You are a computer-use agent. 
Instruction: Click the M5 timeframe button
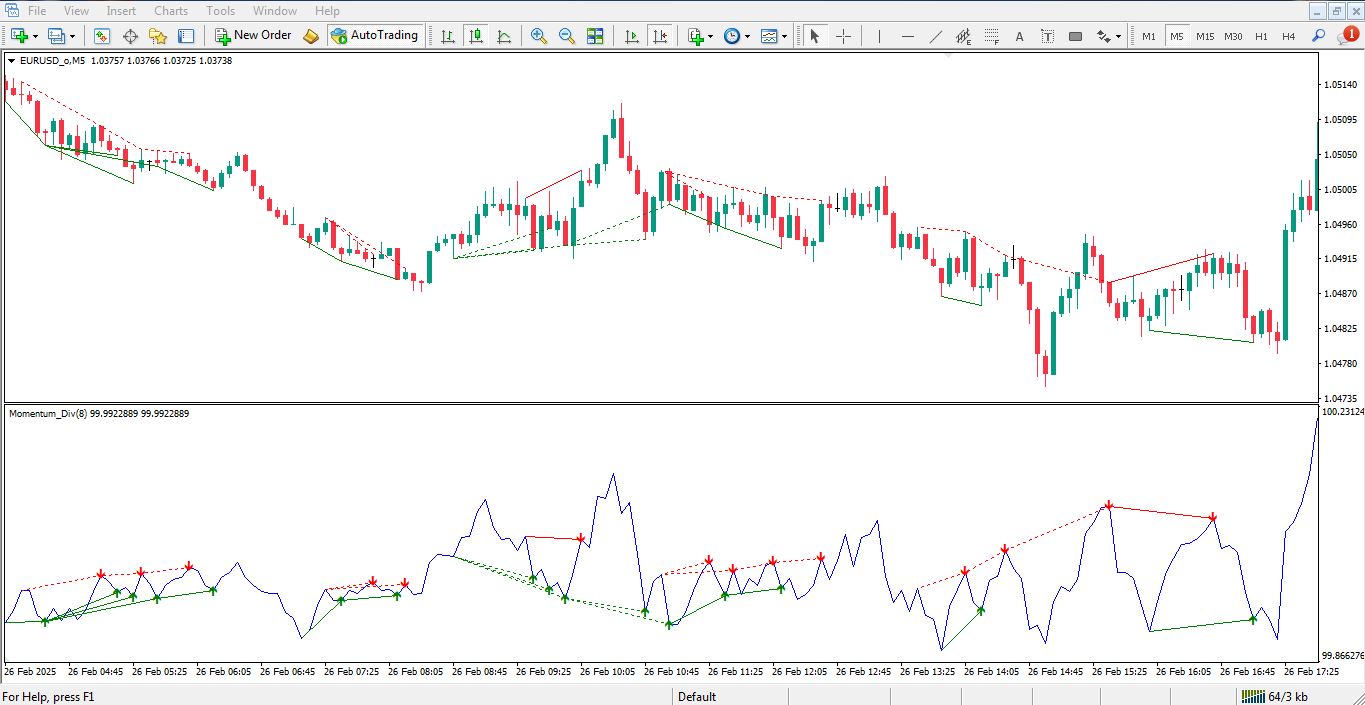(1177, 36)
